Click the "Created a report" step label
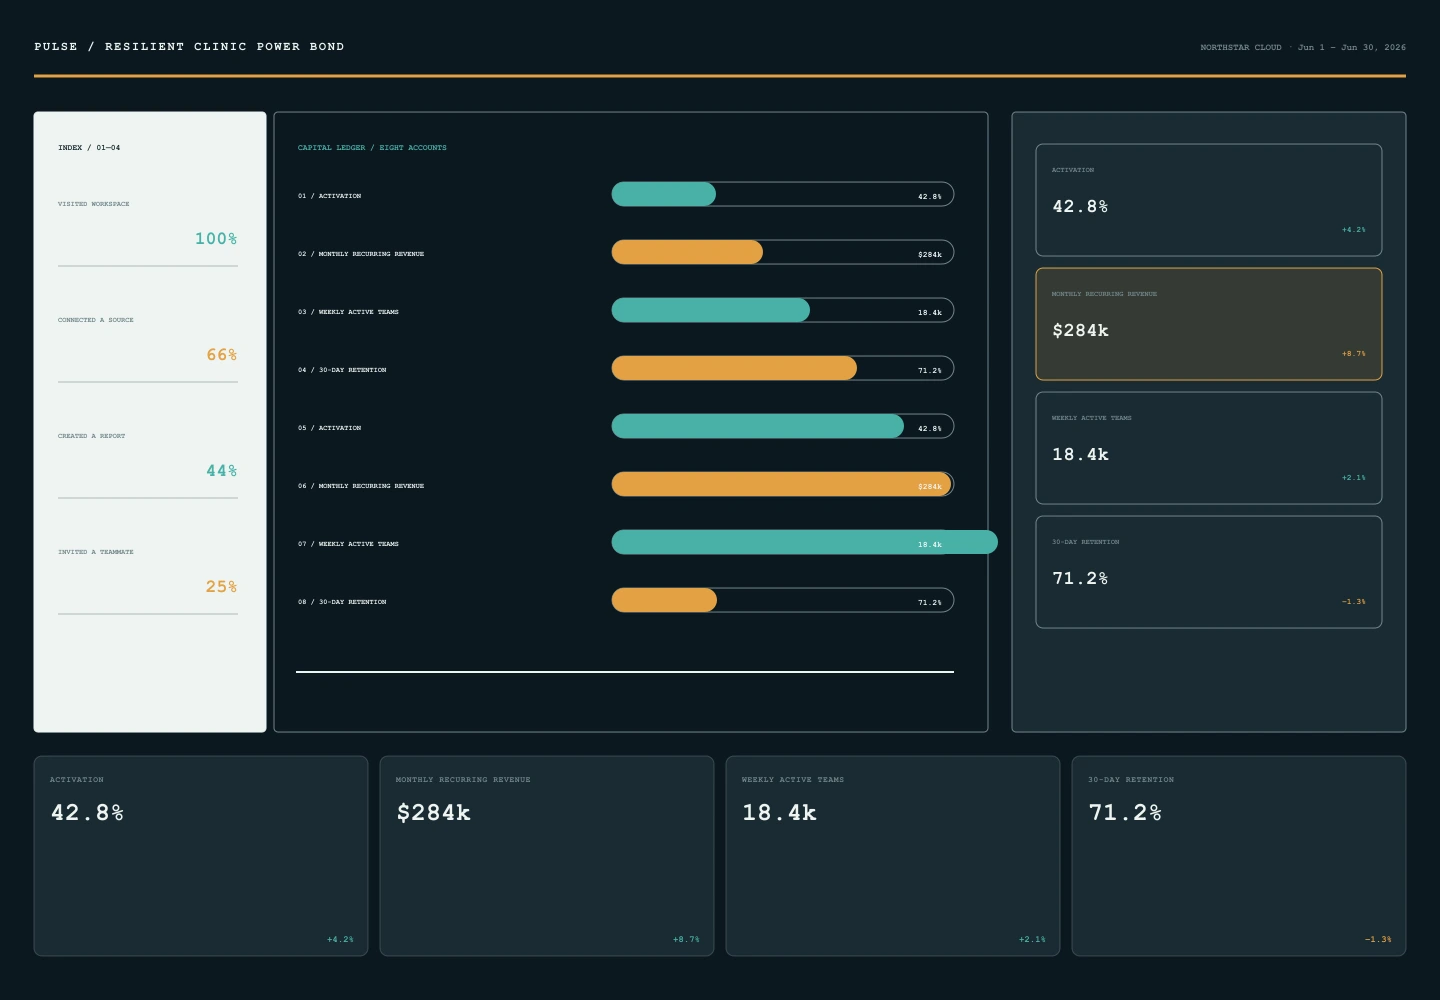 click(92, 436)
